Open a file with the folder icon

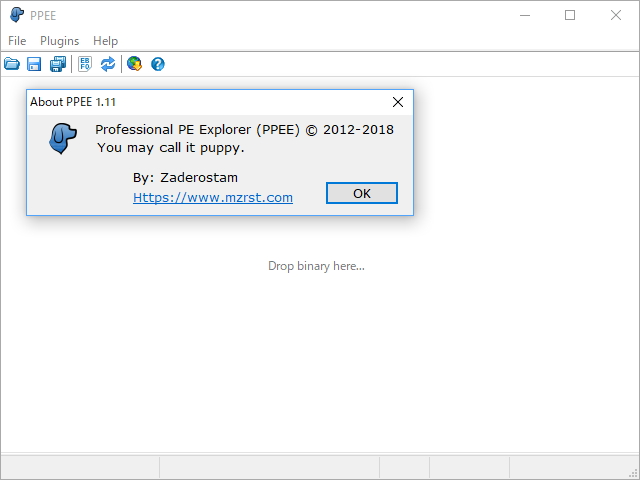[12, 64]
